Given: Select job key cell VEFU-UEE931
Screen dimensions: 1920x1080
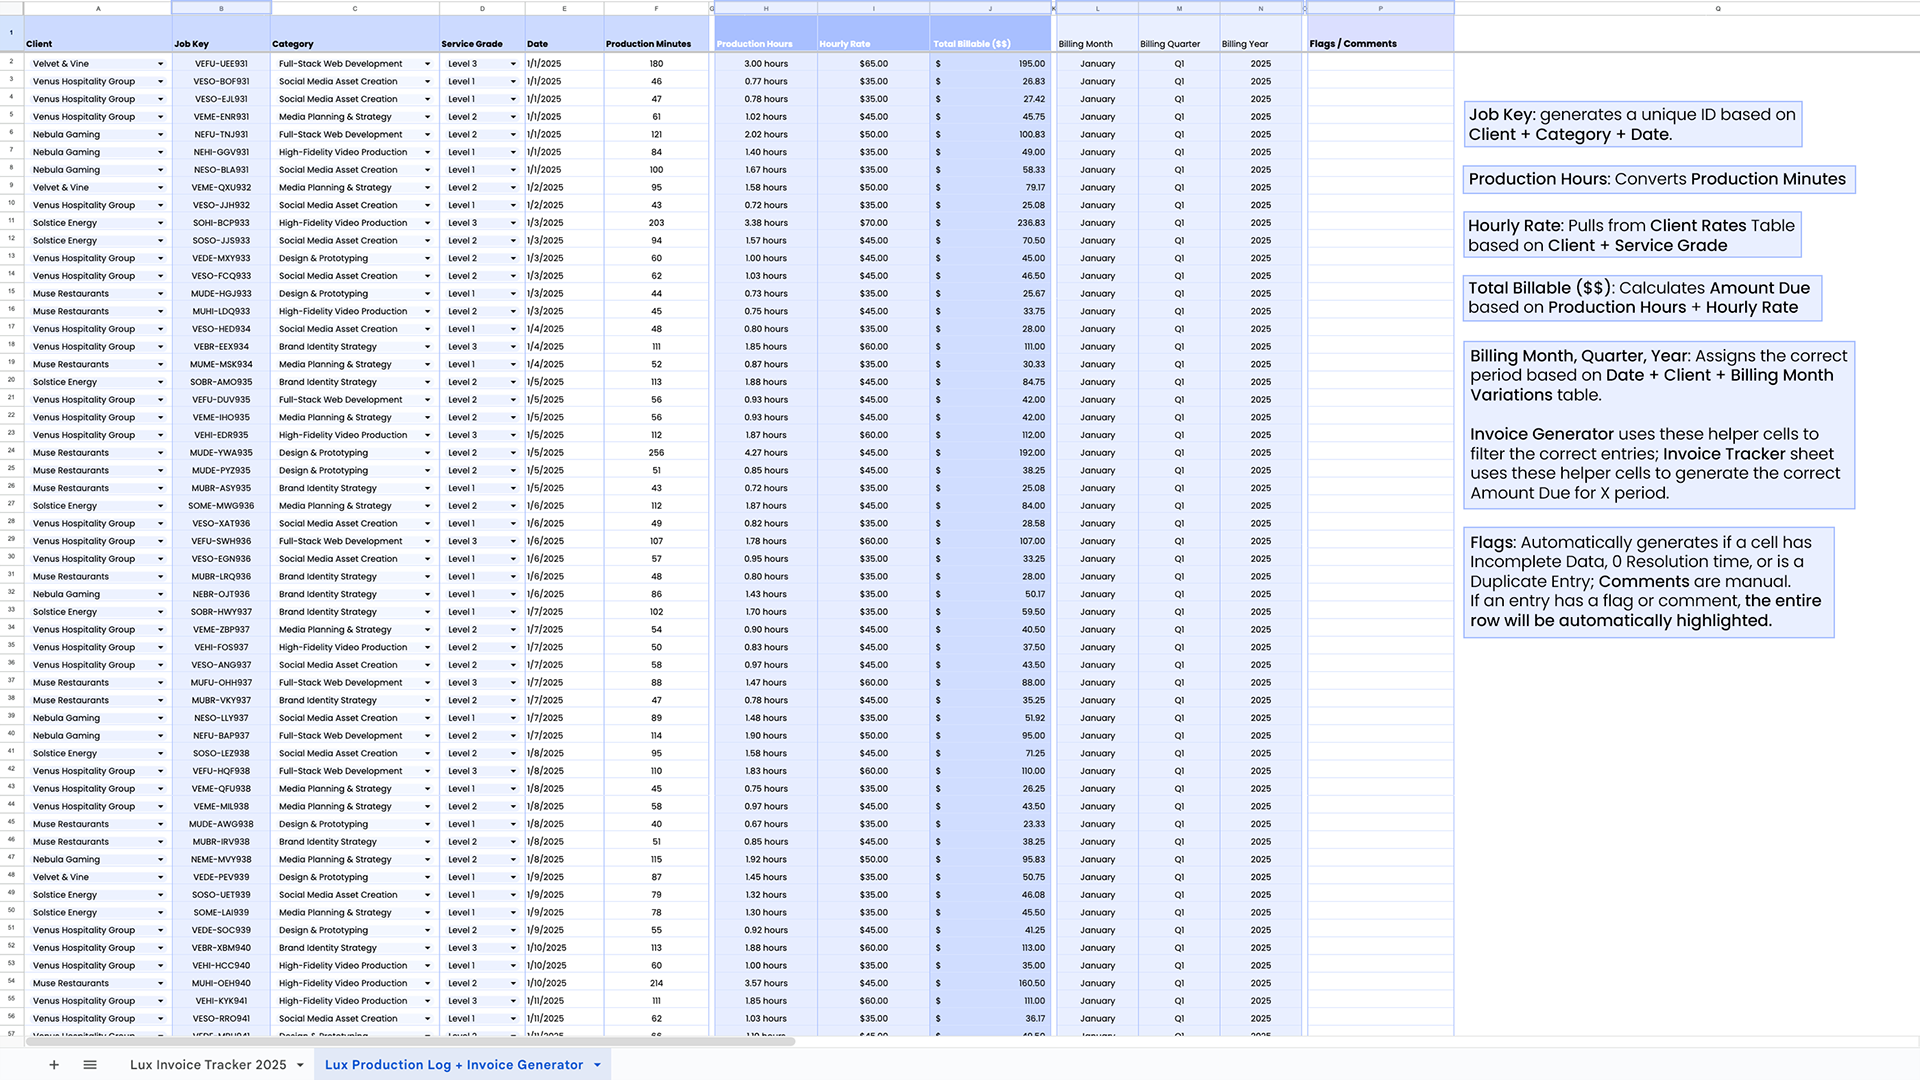Looking at the screenshot, I should point(221,64).
